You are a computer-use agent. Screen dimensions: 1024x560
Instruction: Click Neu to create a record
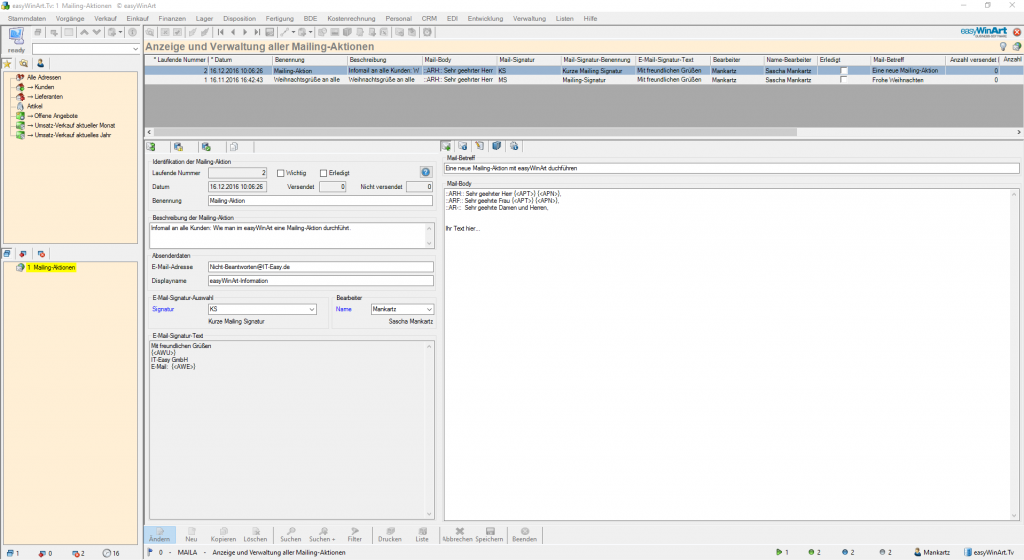[190, 533]
